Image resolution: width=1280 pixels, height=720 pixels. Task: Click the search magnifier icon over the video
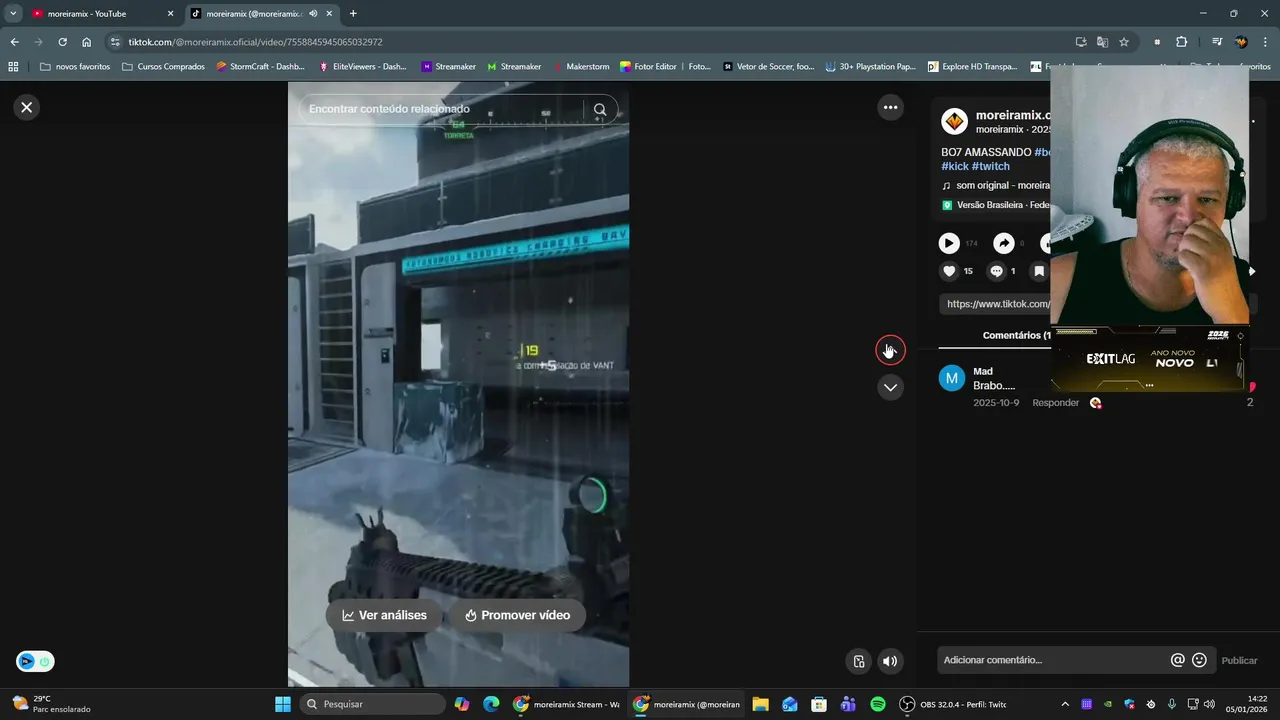coord(599,110)
